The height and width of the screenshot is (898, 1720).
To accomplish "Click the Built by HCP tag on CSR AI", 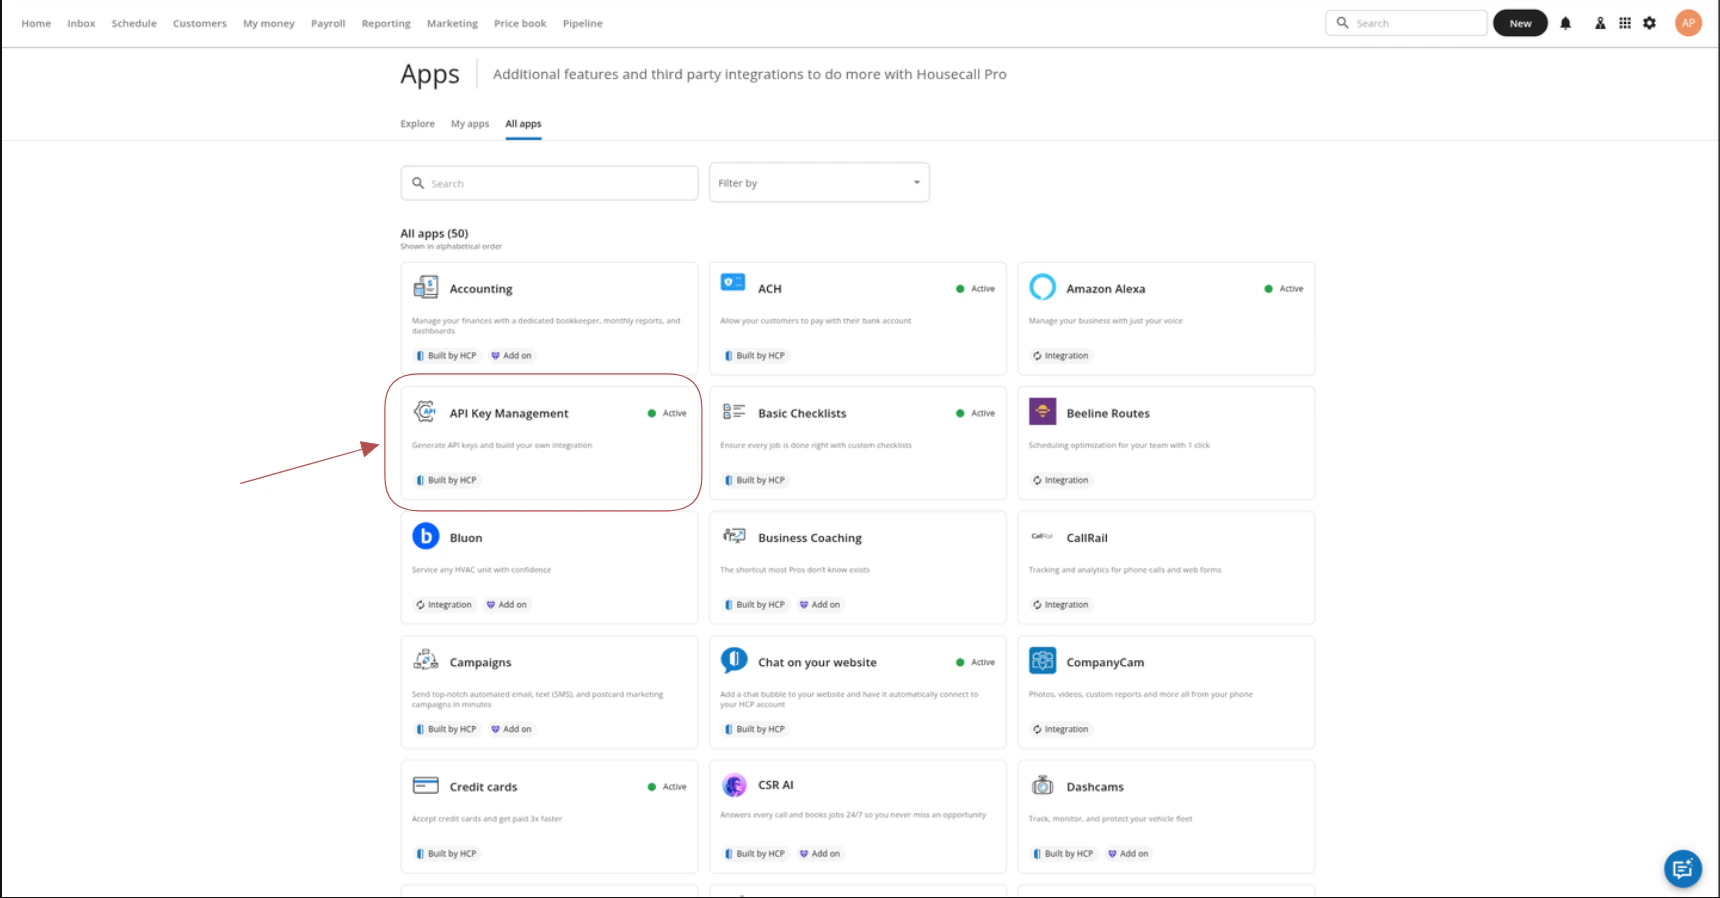I will [x=755, y=853].
